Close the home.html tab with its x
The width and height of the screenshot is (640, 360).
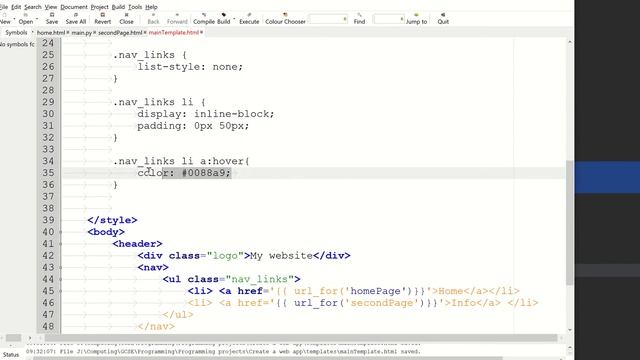(x=68, y=32)
